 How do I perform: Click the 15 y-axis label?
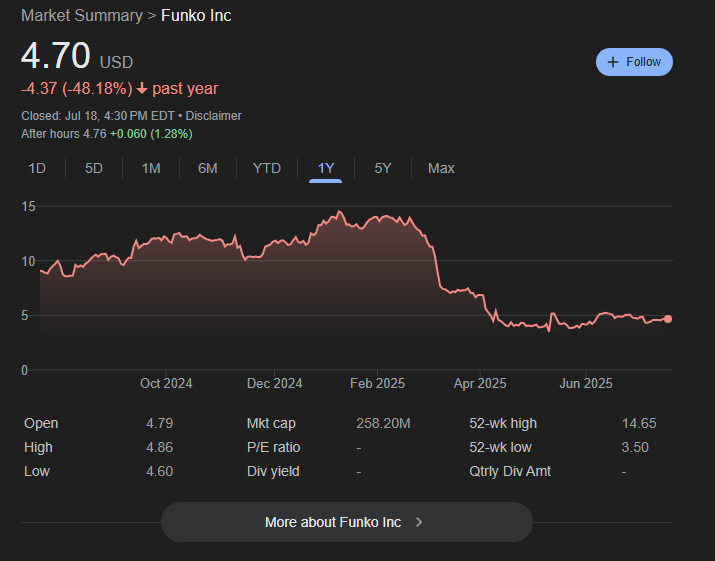(x=28, y=207)
